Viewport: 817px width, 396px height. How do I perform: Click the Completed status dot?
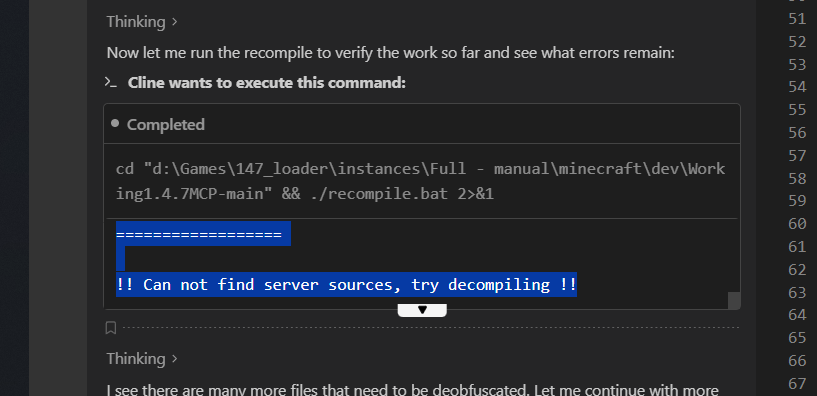tap(115, 124)
